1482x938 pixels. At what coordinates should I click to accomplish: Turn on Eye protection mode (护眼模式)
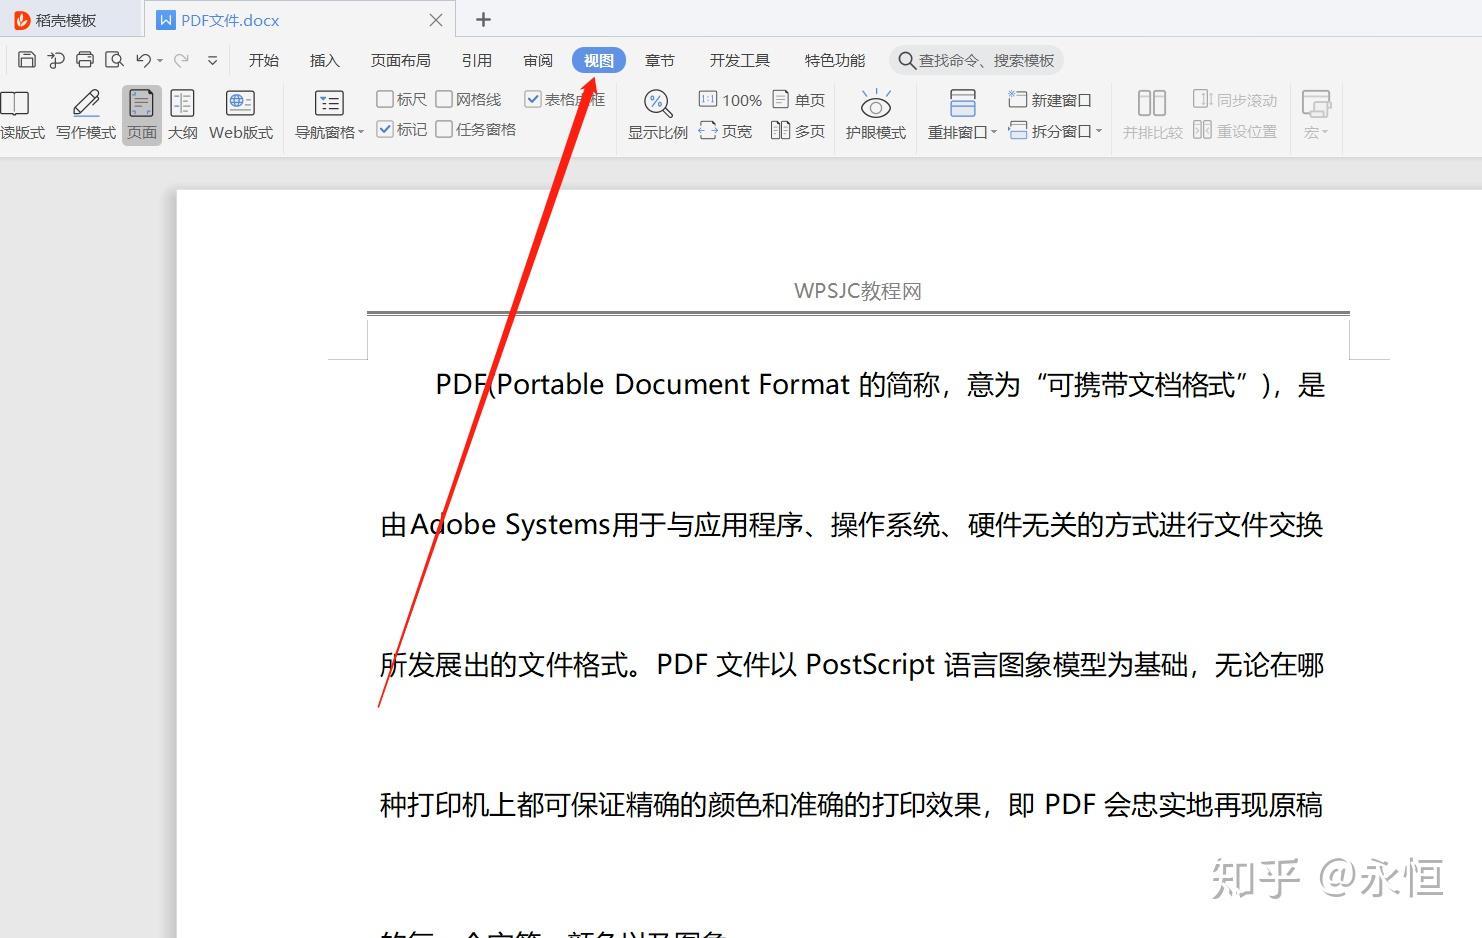click(x=875, y=115)
